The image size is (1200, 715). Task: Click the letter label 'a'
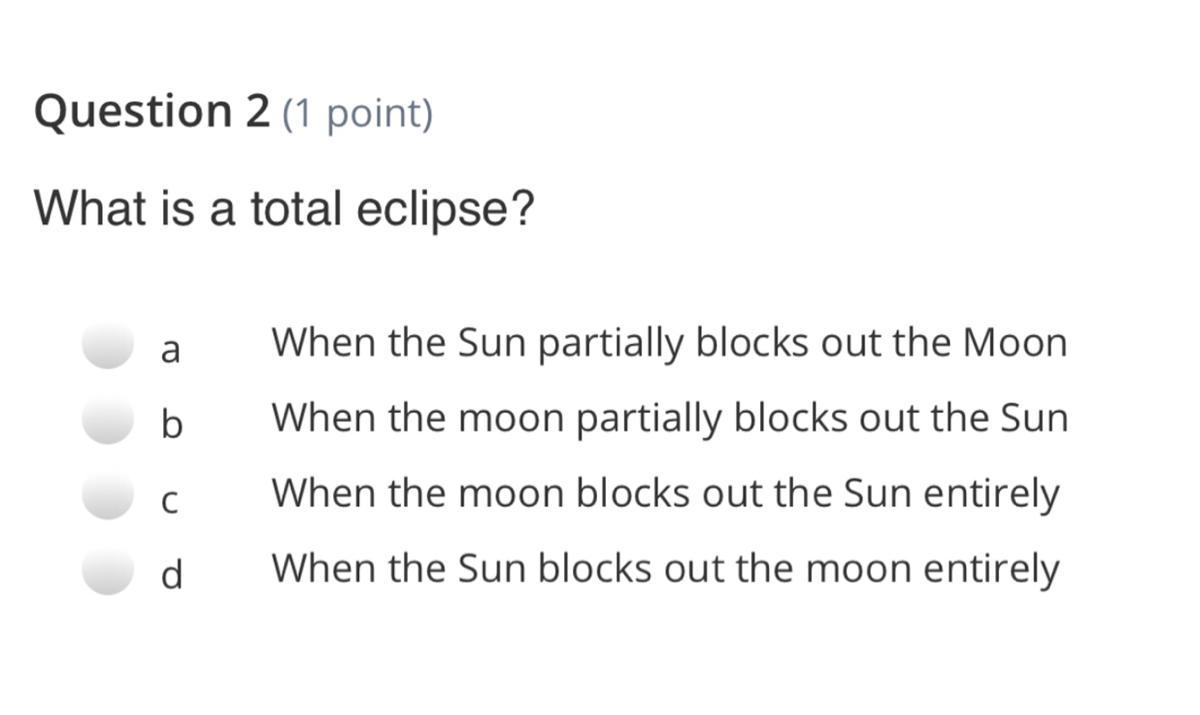pos(171,350)
